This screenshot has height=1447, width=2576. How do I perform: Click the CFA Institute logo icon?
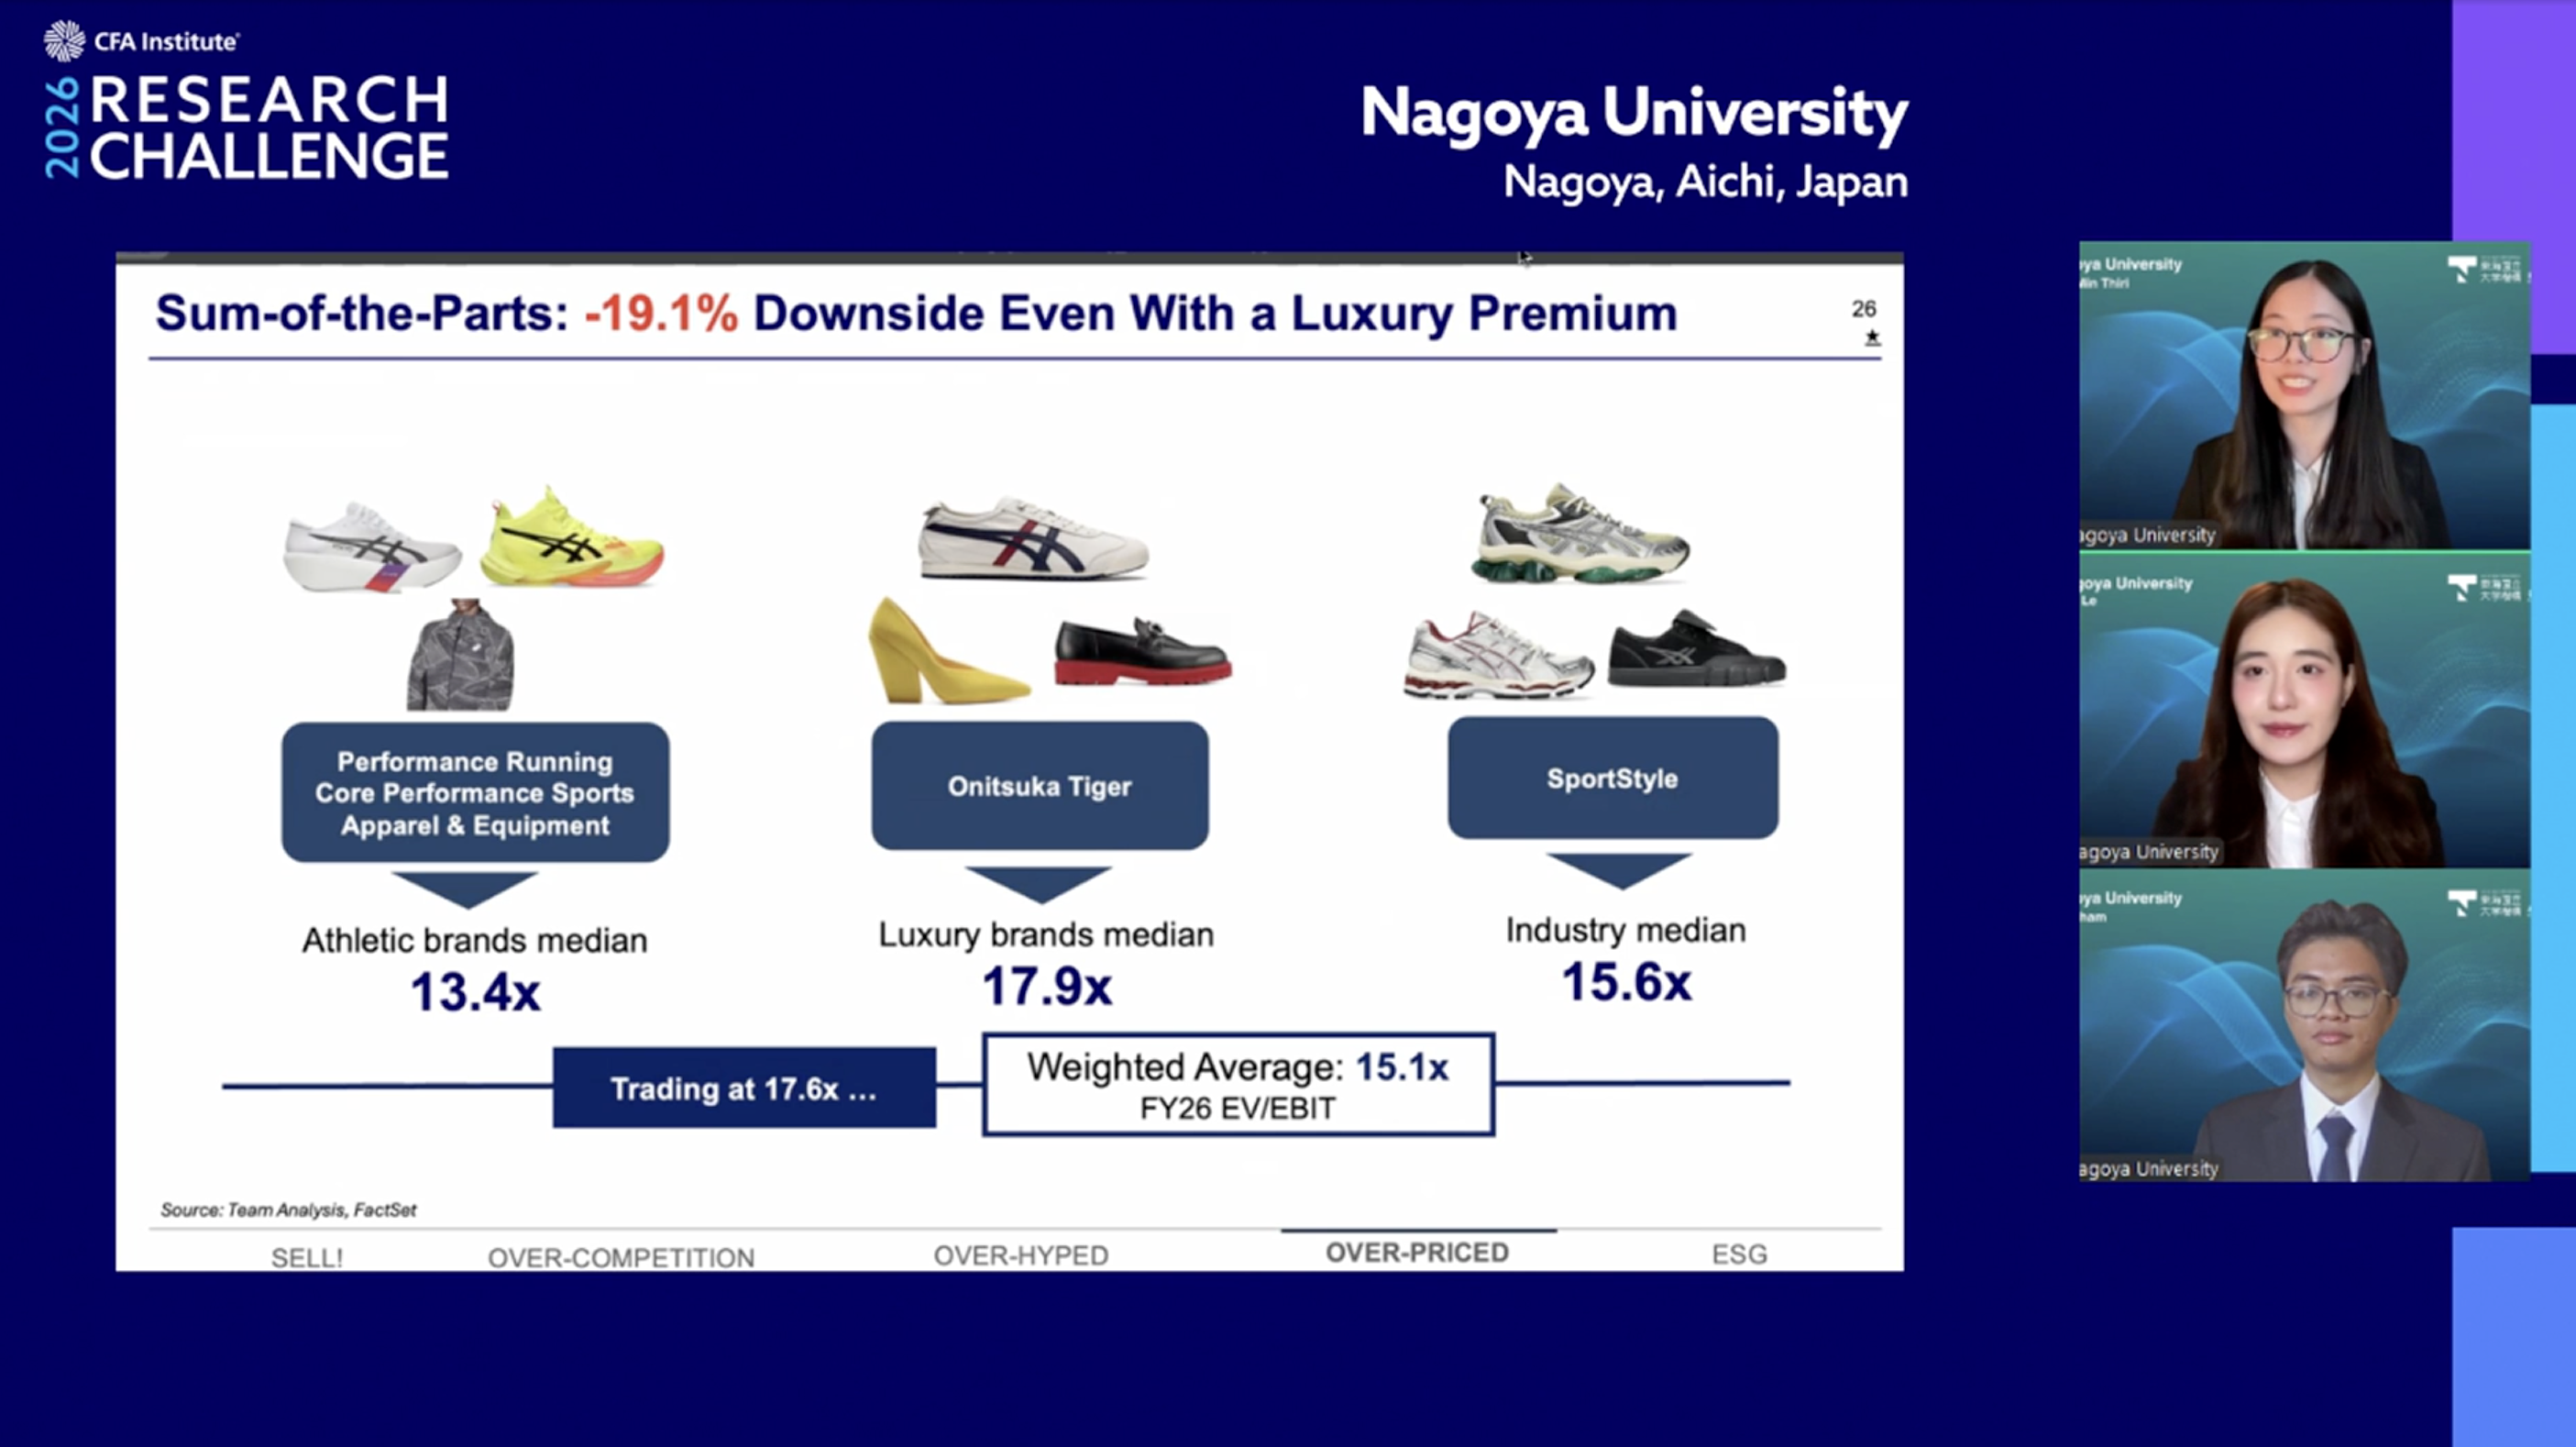point(64,40)
